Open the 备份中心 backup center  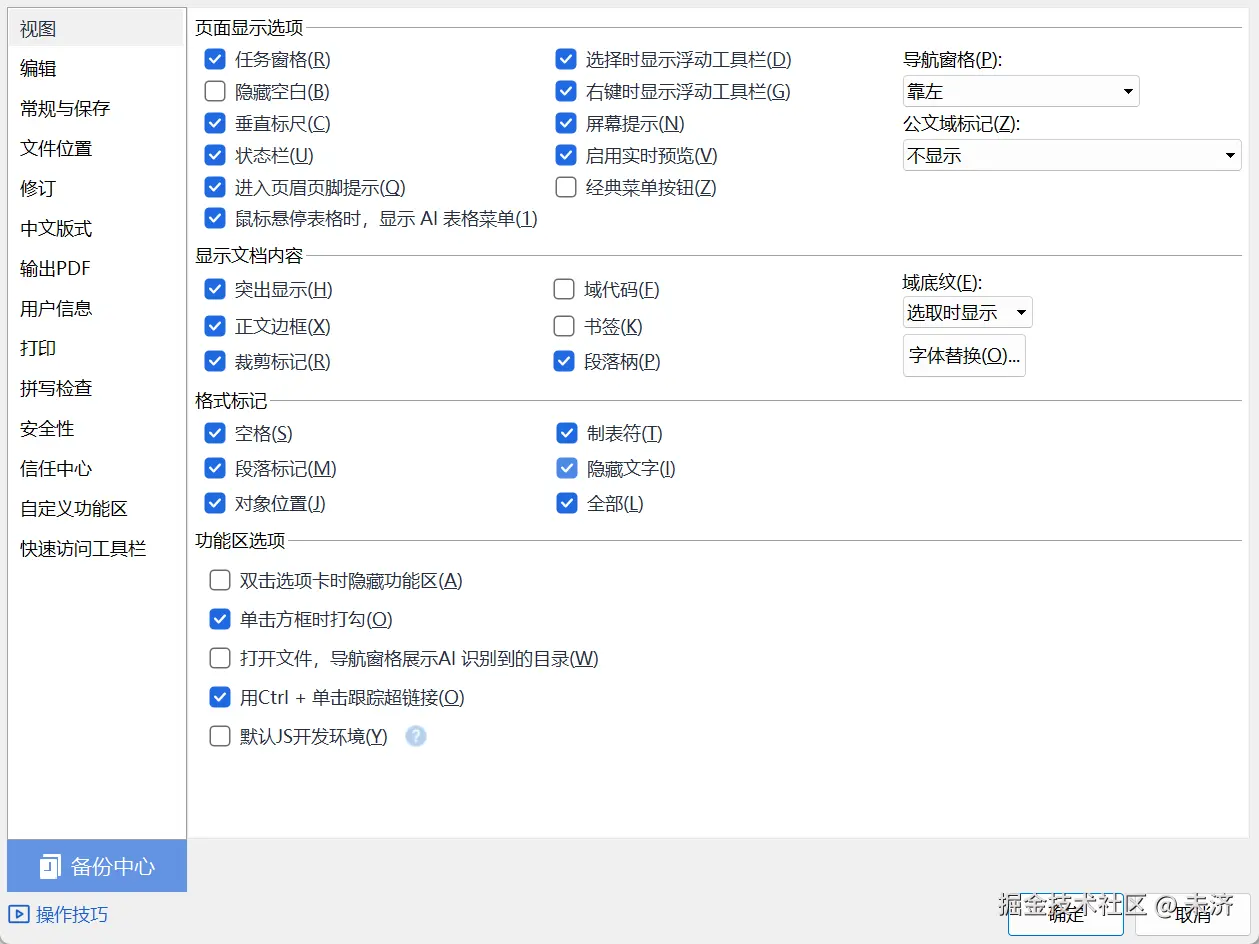[x=97, y=866]
